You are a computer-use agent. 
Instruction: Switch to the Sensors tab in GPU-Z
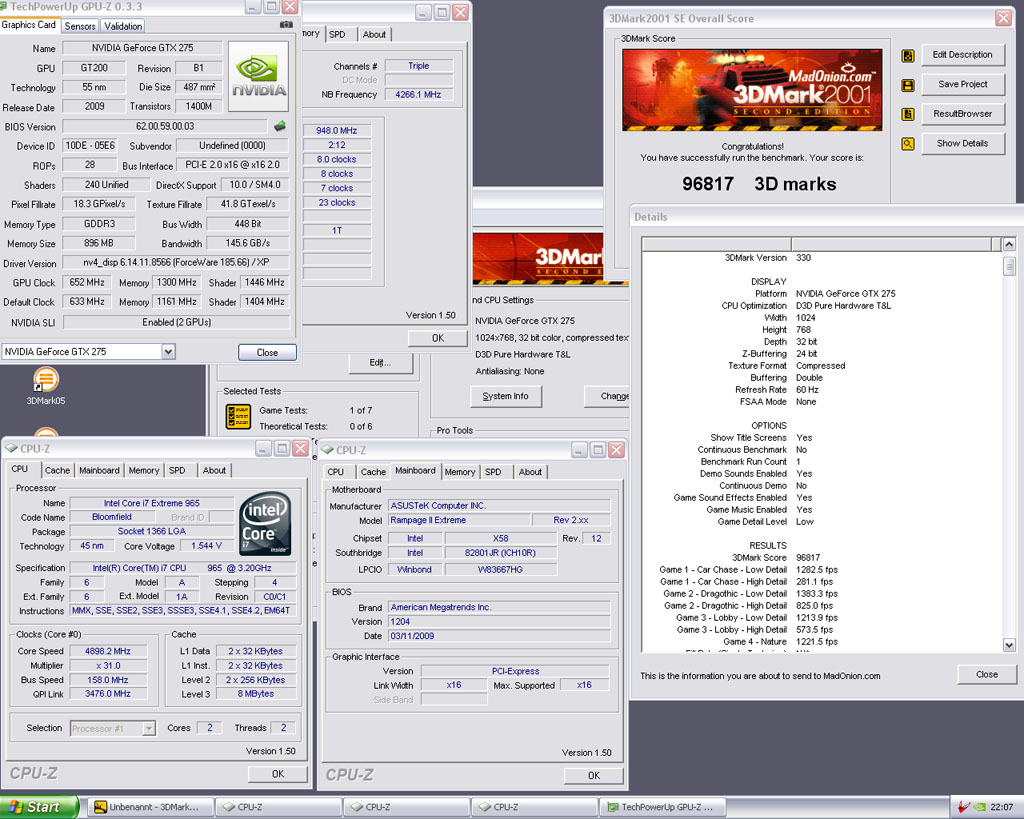click(x=80, y=26)
